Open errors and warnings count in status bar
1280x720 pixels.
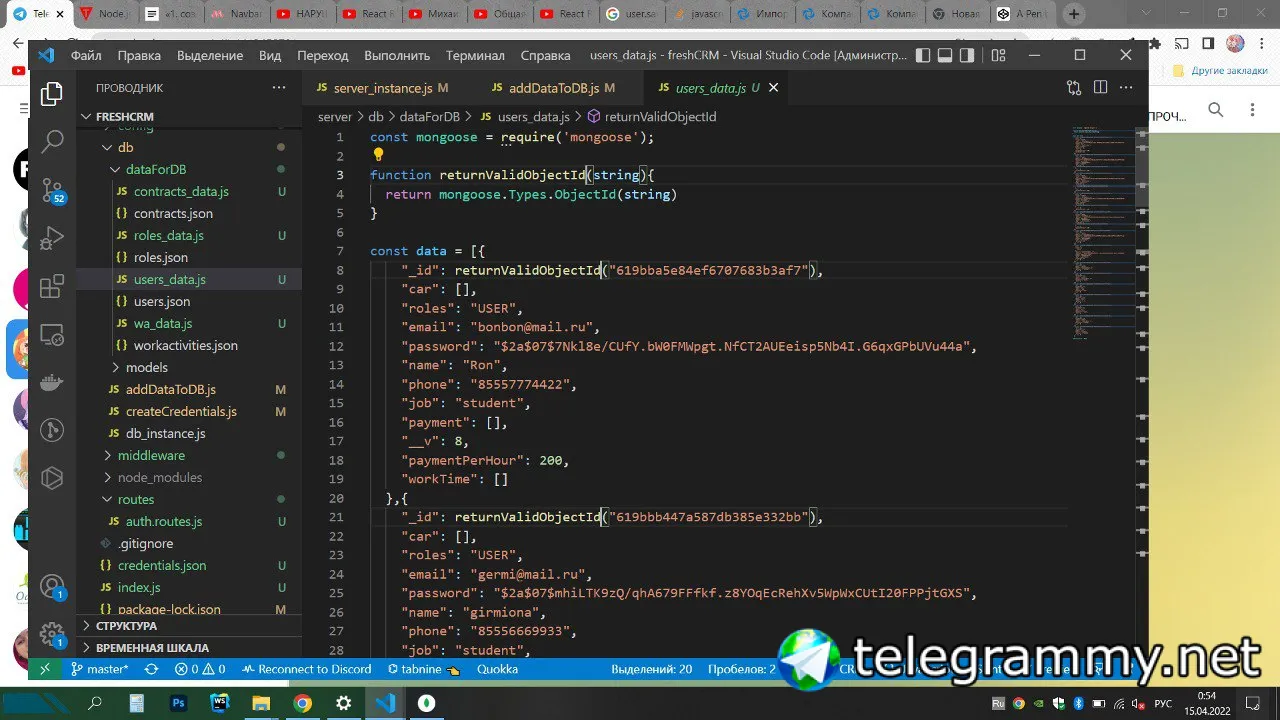(200, 669)
